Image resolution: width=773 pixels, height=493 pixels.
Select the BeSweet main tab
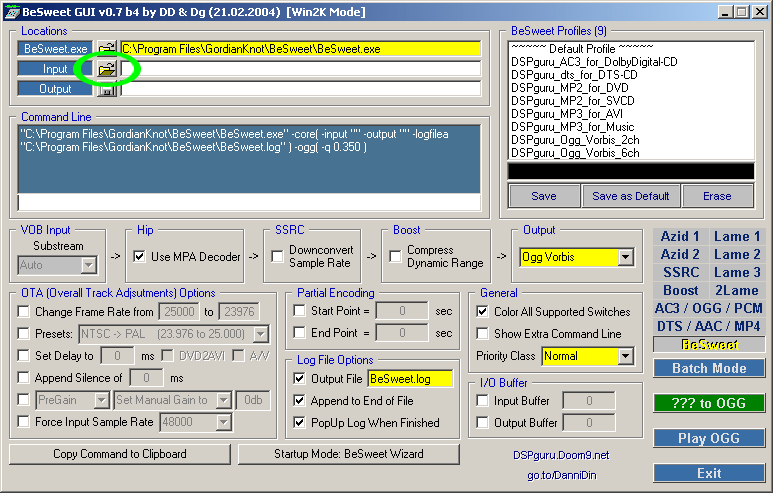pyautogui.click(x=709, y=344)
